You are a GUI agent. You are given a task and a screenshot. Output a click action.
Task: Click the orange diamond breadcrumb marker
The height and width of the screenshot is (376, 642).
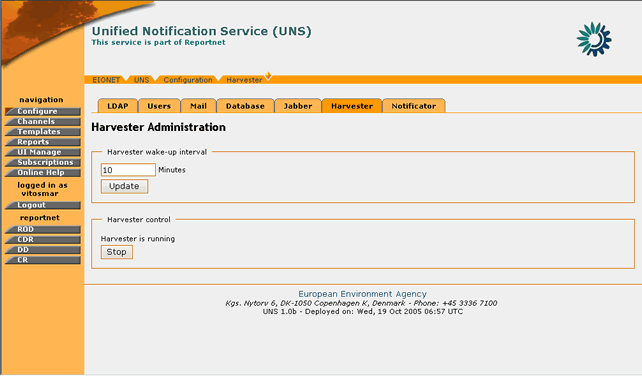[x=268, y=75]
